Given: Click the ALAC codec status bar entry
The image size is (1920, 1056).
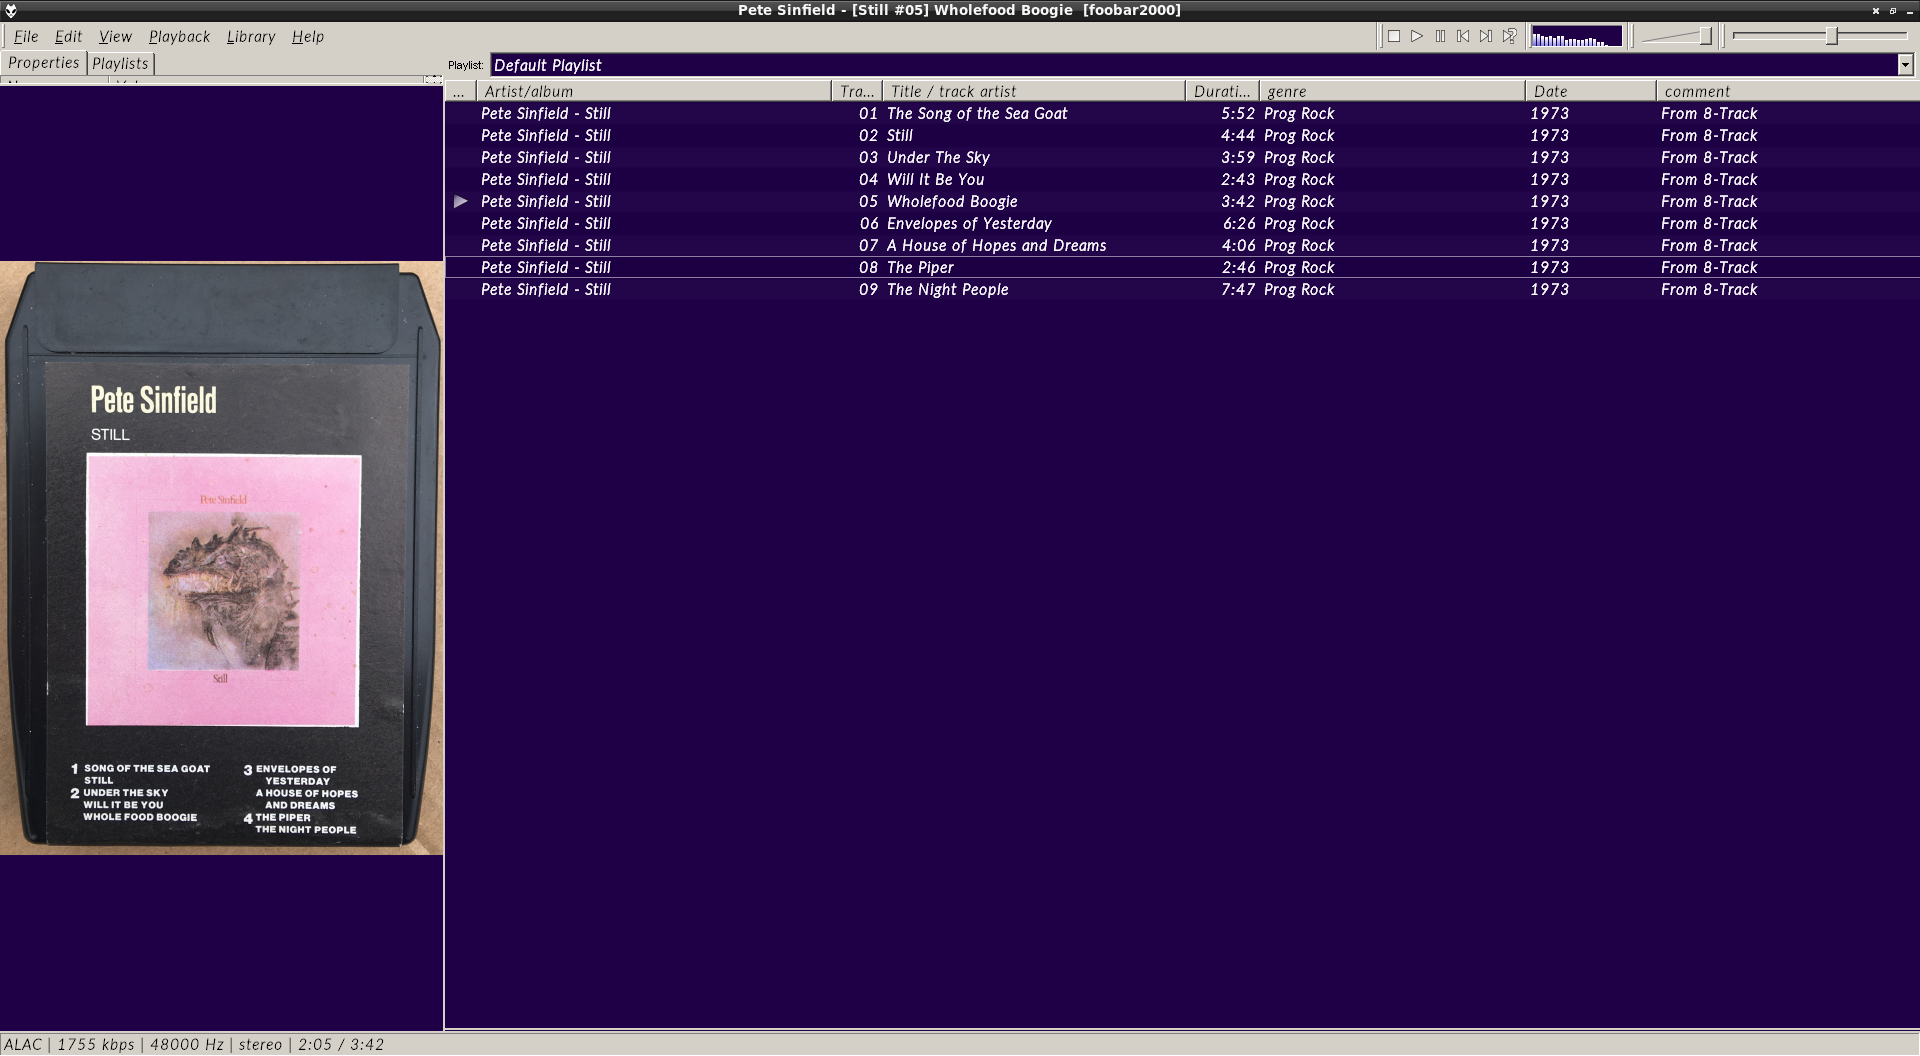Looking at the screenshot, I should pos(23,1044).
